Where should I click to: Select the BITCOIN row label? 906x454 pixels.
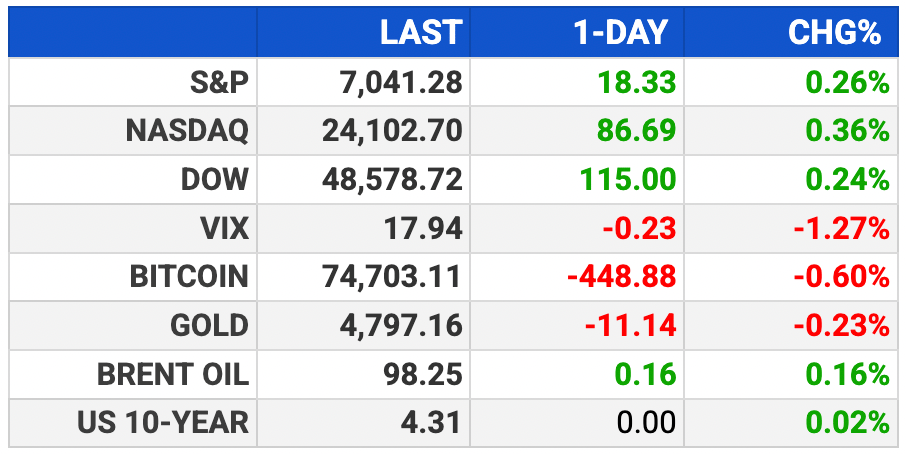click(x=189, y=277)
